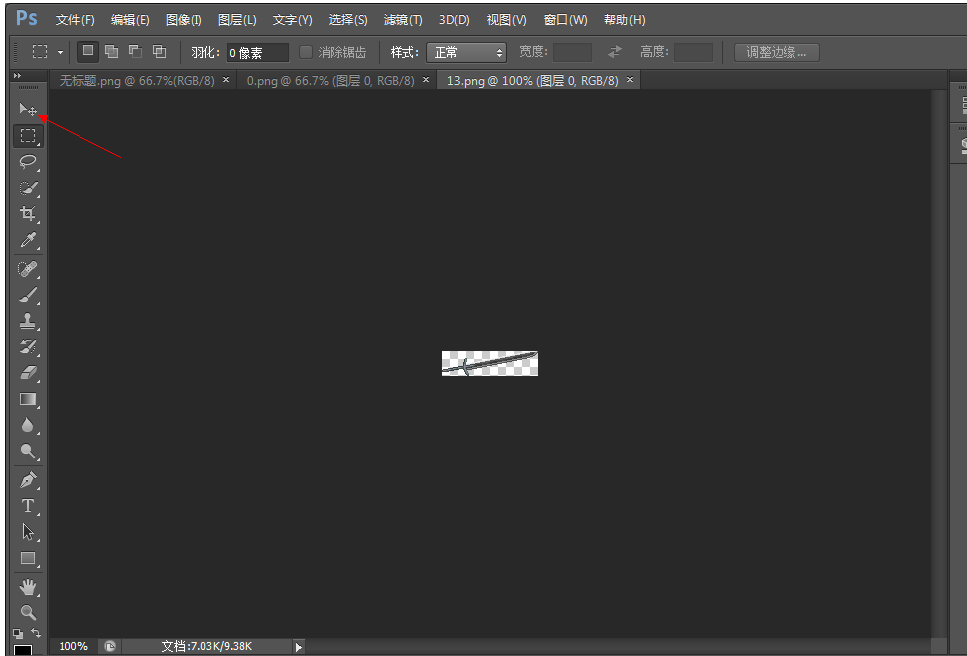
Task: Pick the Crop tool
Action: (x=27, y=214)
